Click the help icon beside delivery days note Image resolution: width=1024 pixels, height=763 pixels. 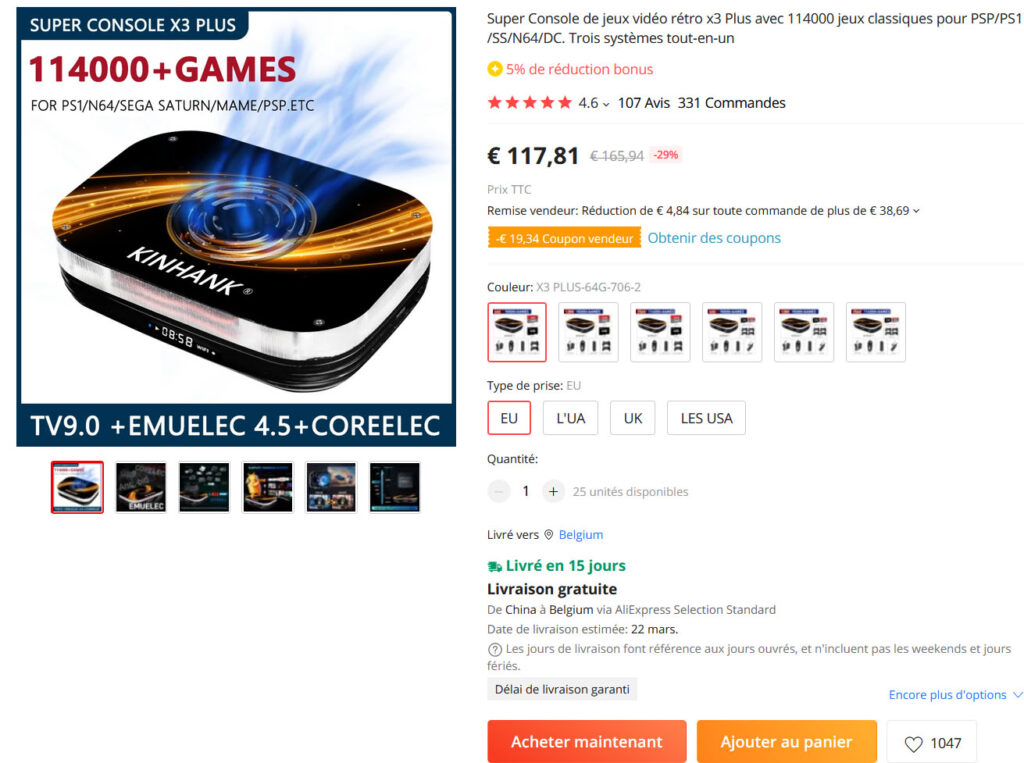(x=495, y=649)
